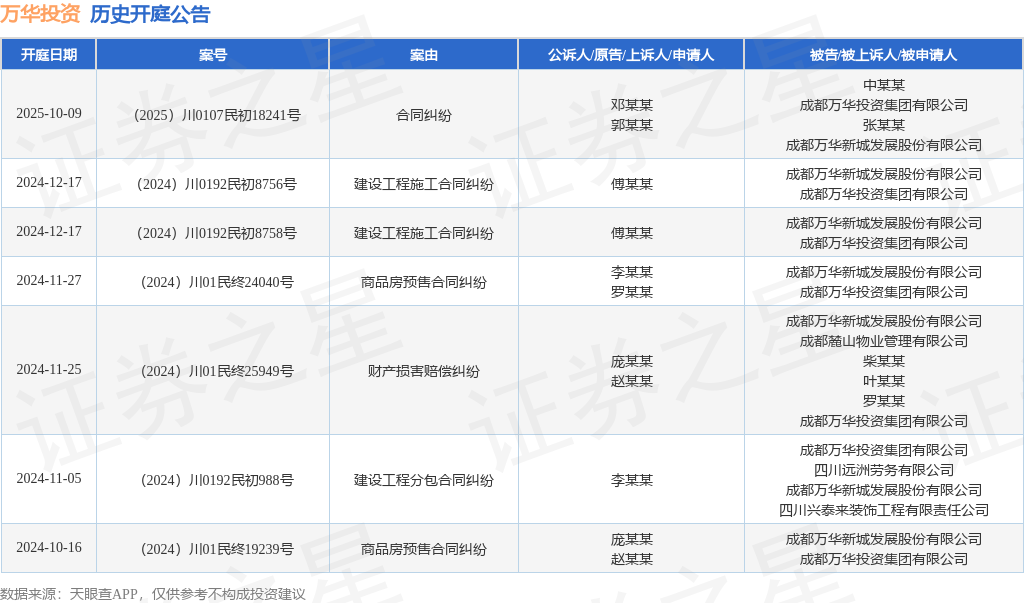Click plaintiff 傅某某 in the 8758号 row

click(632, 233)
